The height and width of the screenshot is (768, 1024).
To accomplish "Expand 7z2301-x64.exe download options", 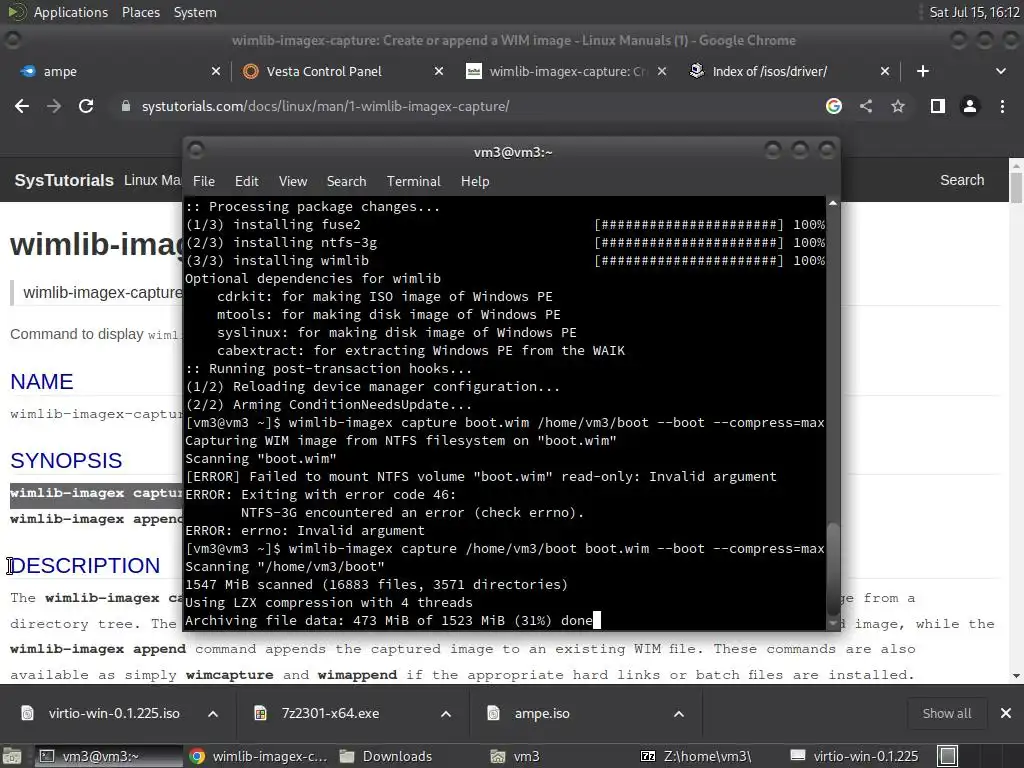I will click(x=446, y=714).
